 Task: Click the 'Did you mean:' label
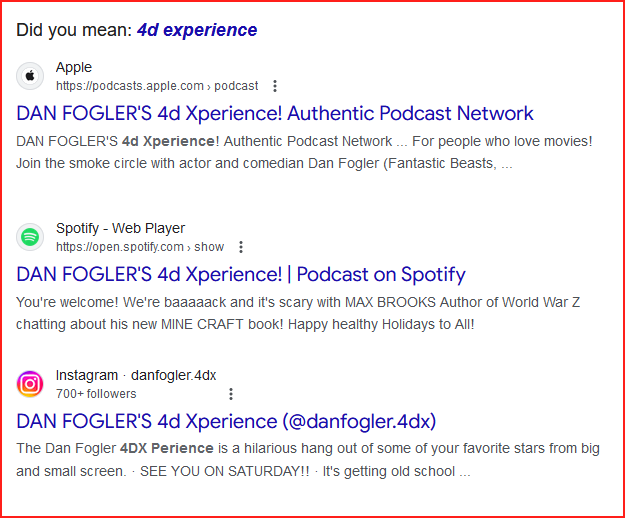click(x=74, y=30)
